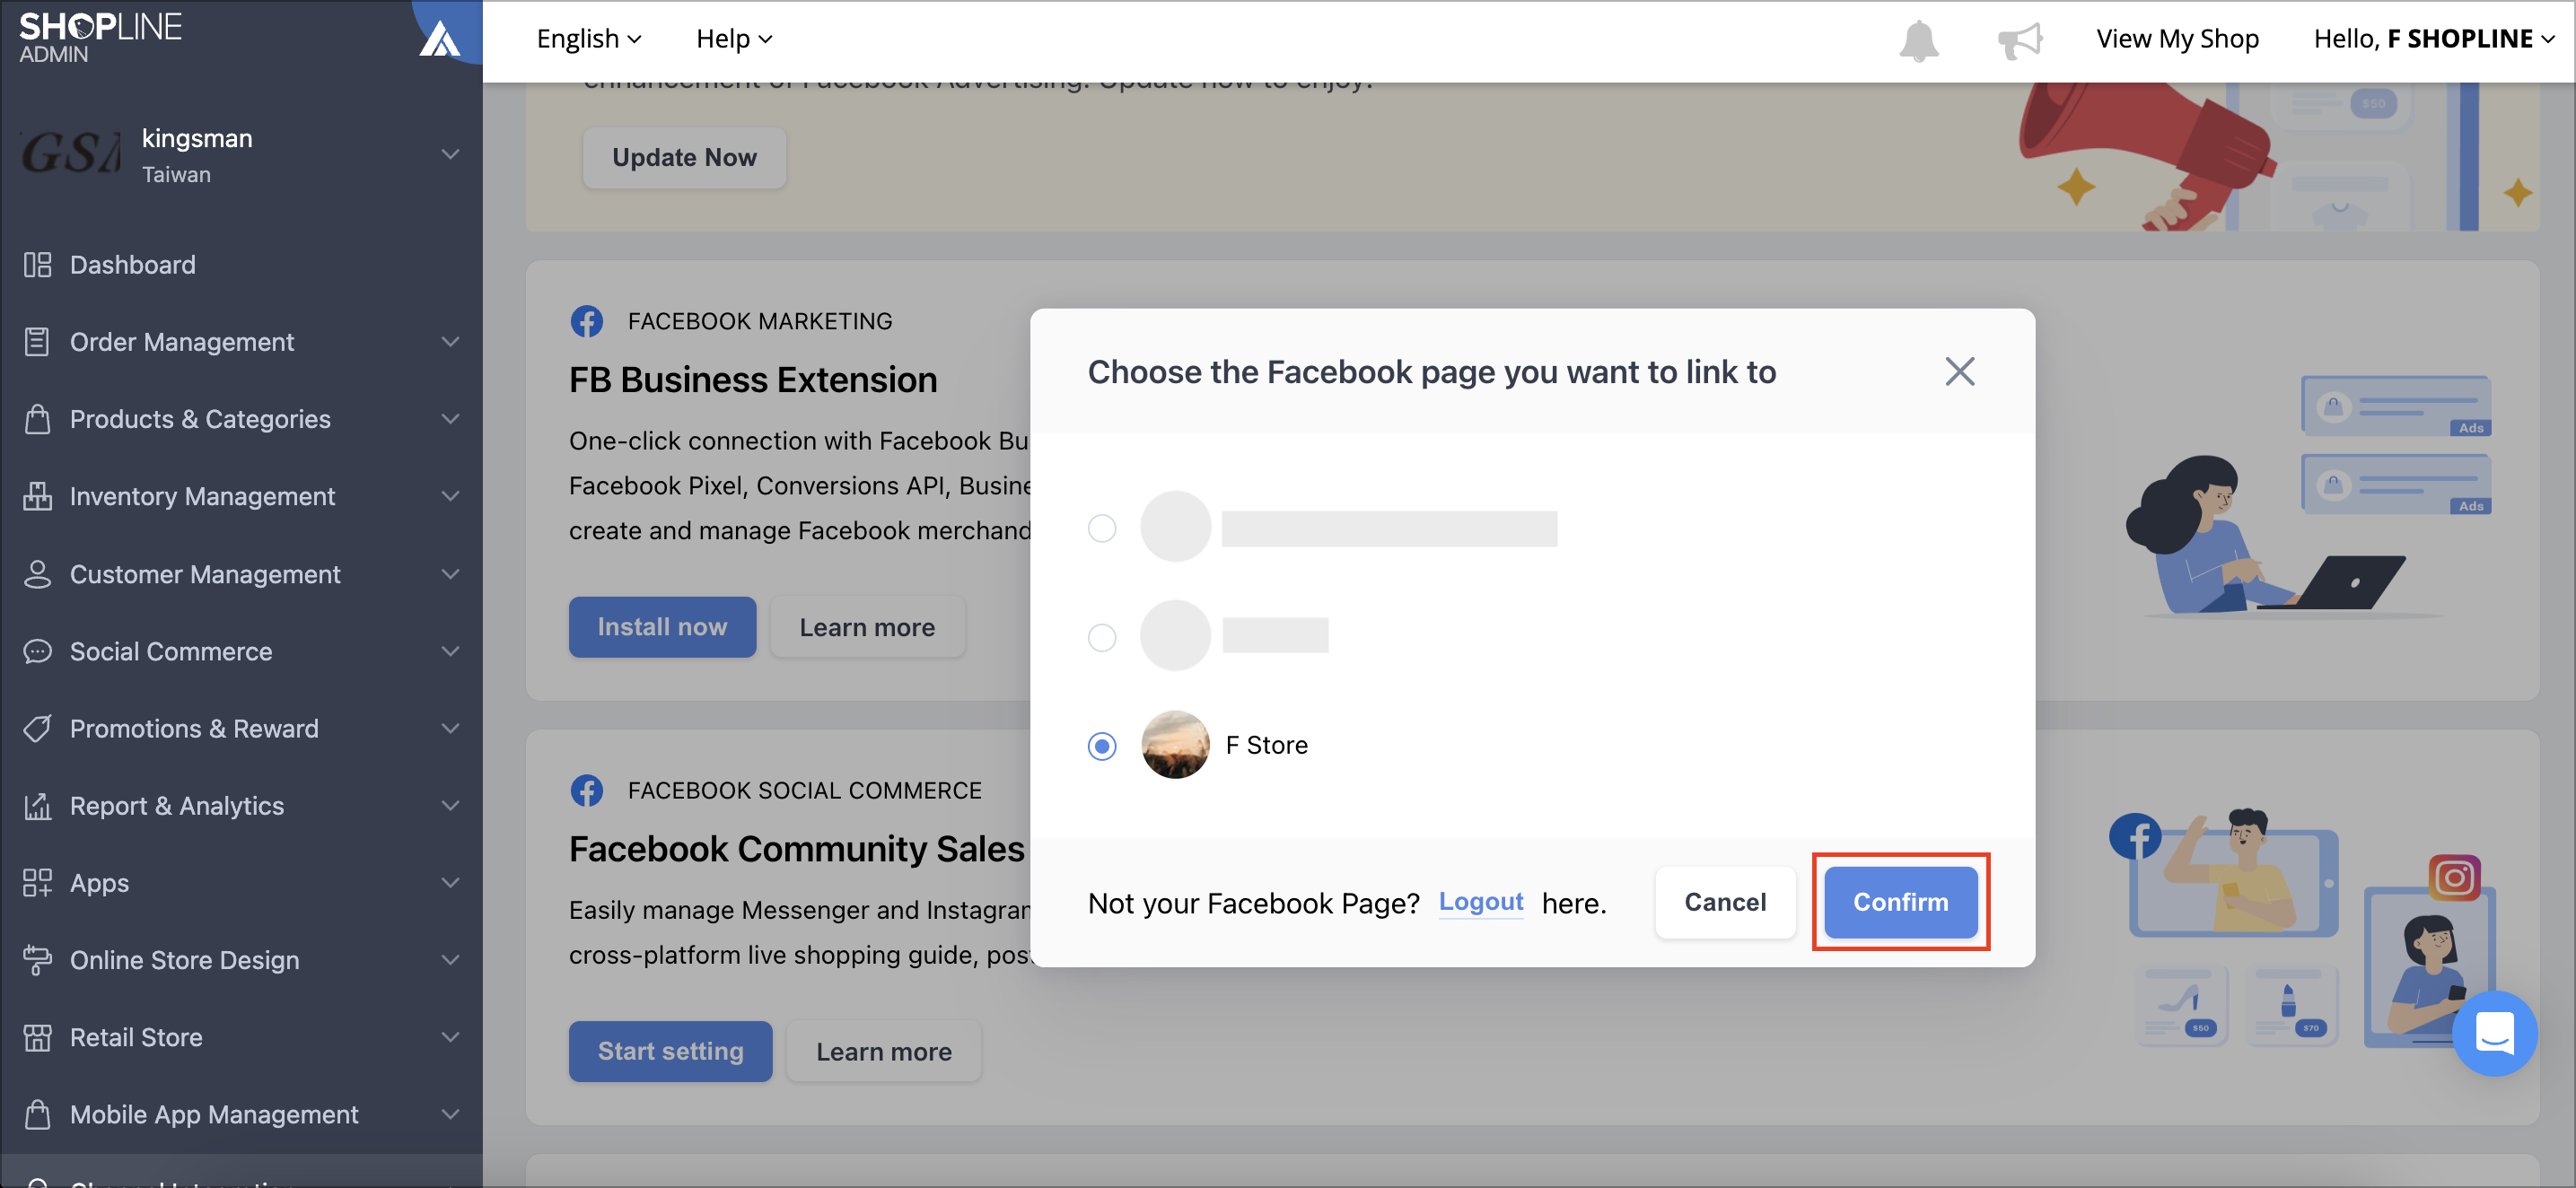The height and width of the screenshot is (1188, 2576).
Task: Open Dashboard from the sidebar
Action: [241, 265]
